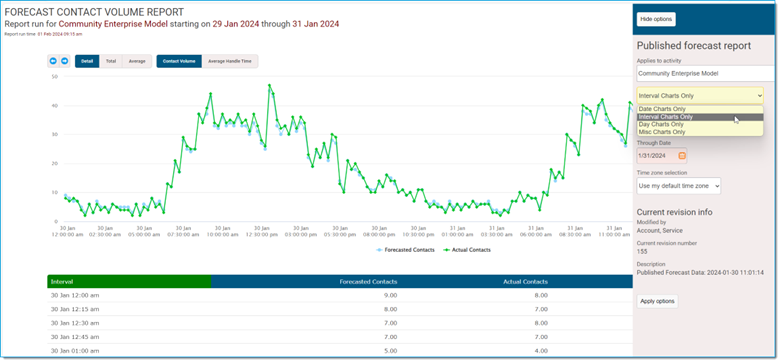
Task: Click the '29 Jan 2024' start date text
Action: (236, 24)
